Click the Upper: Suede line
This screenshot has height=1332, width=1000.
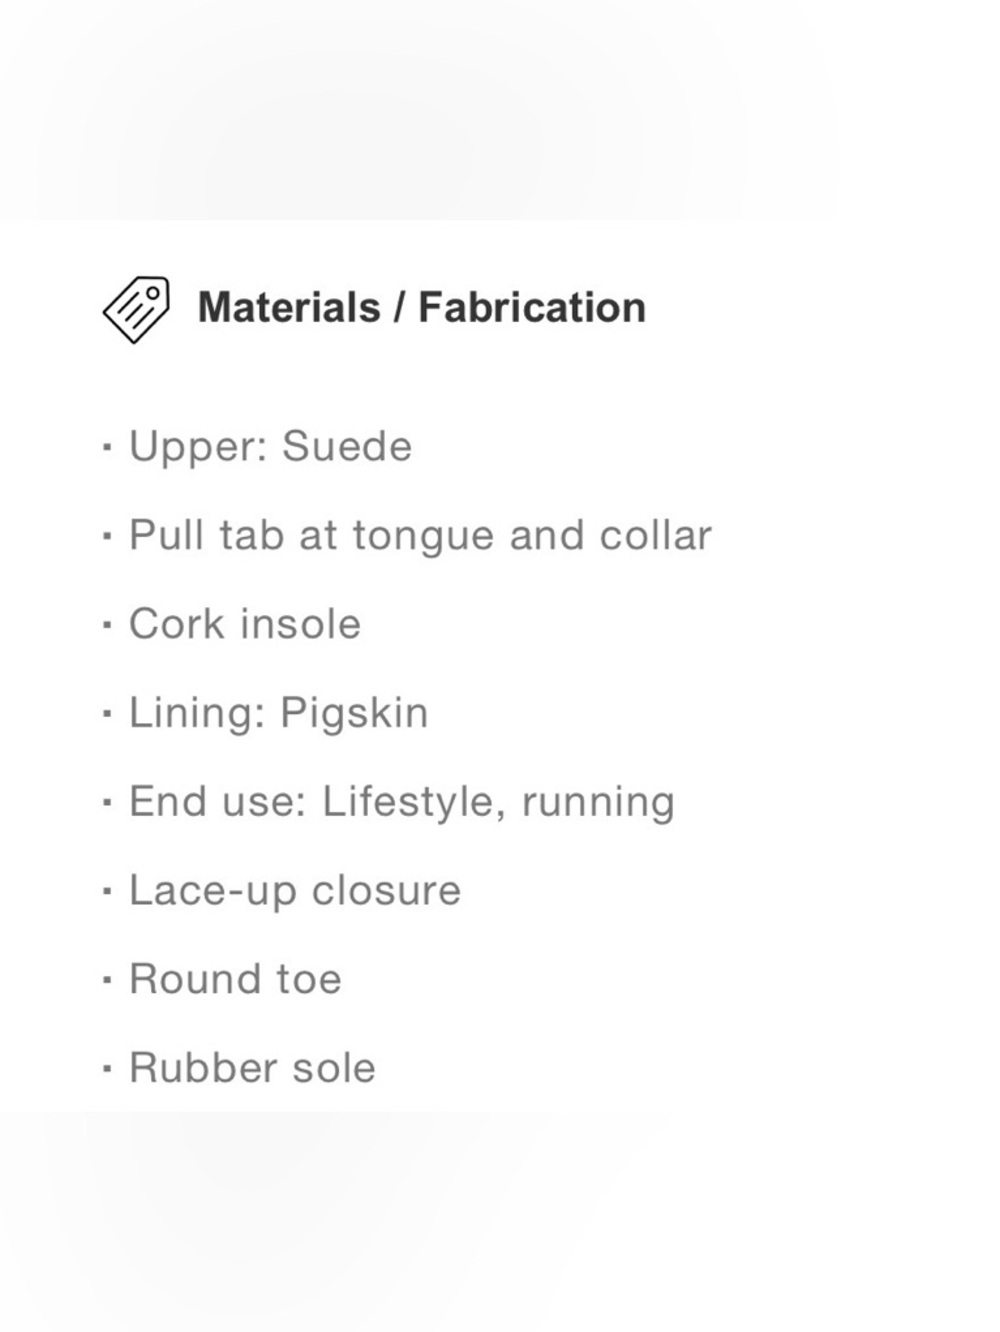click(270, 446)
